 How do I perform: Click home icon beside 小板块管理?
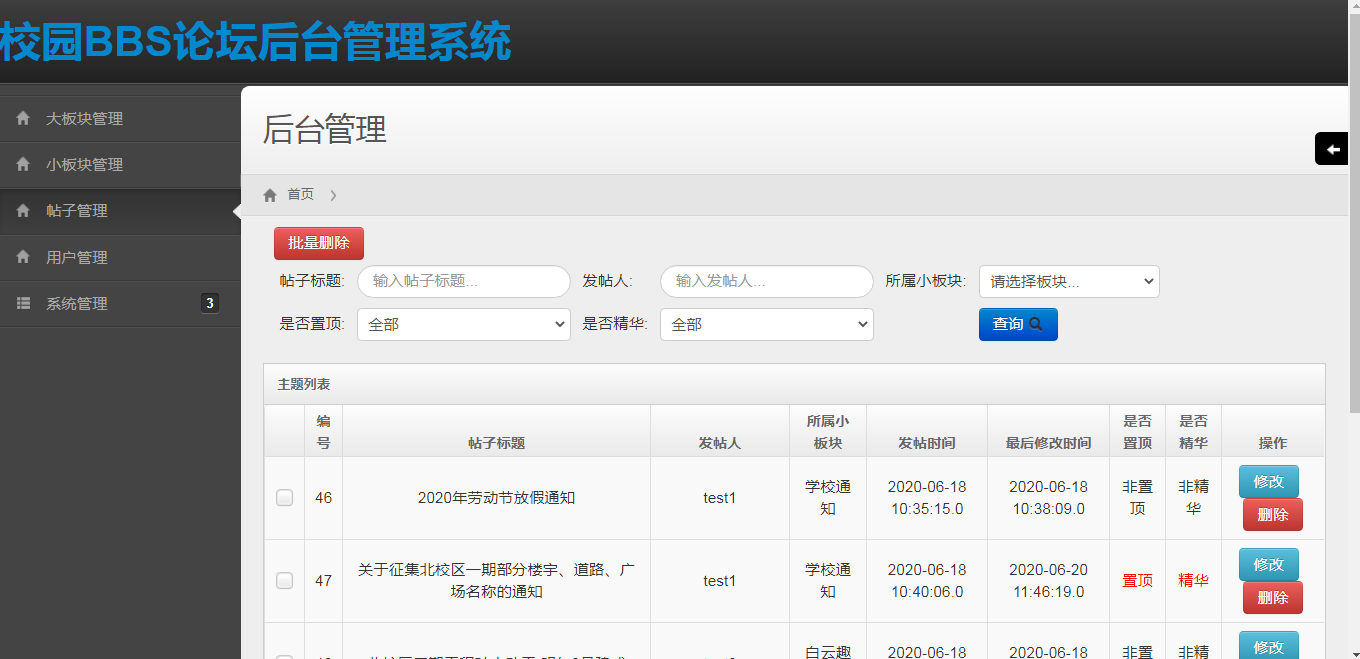point(23,165)
